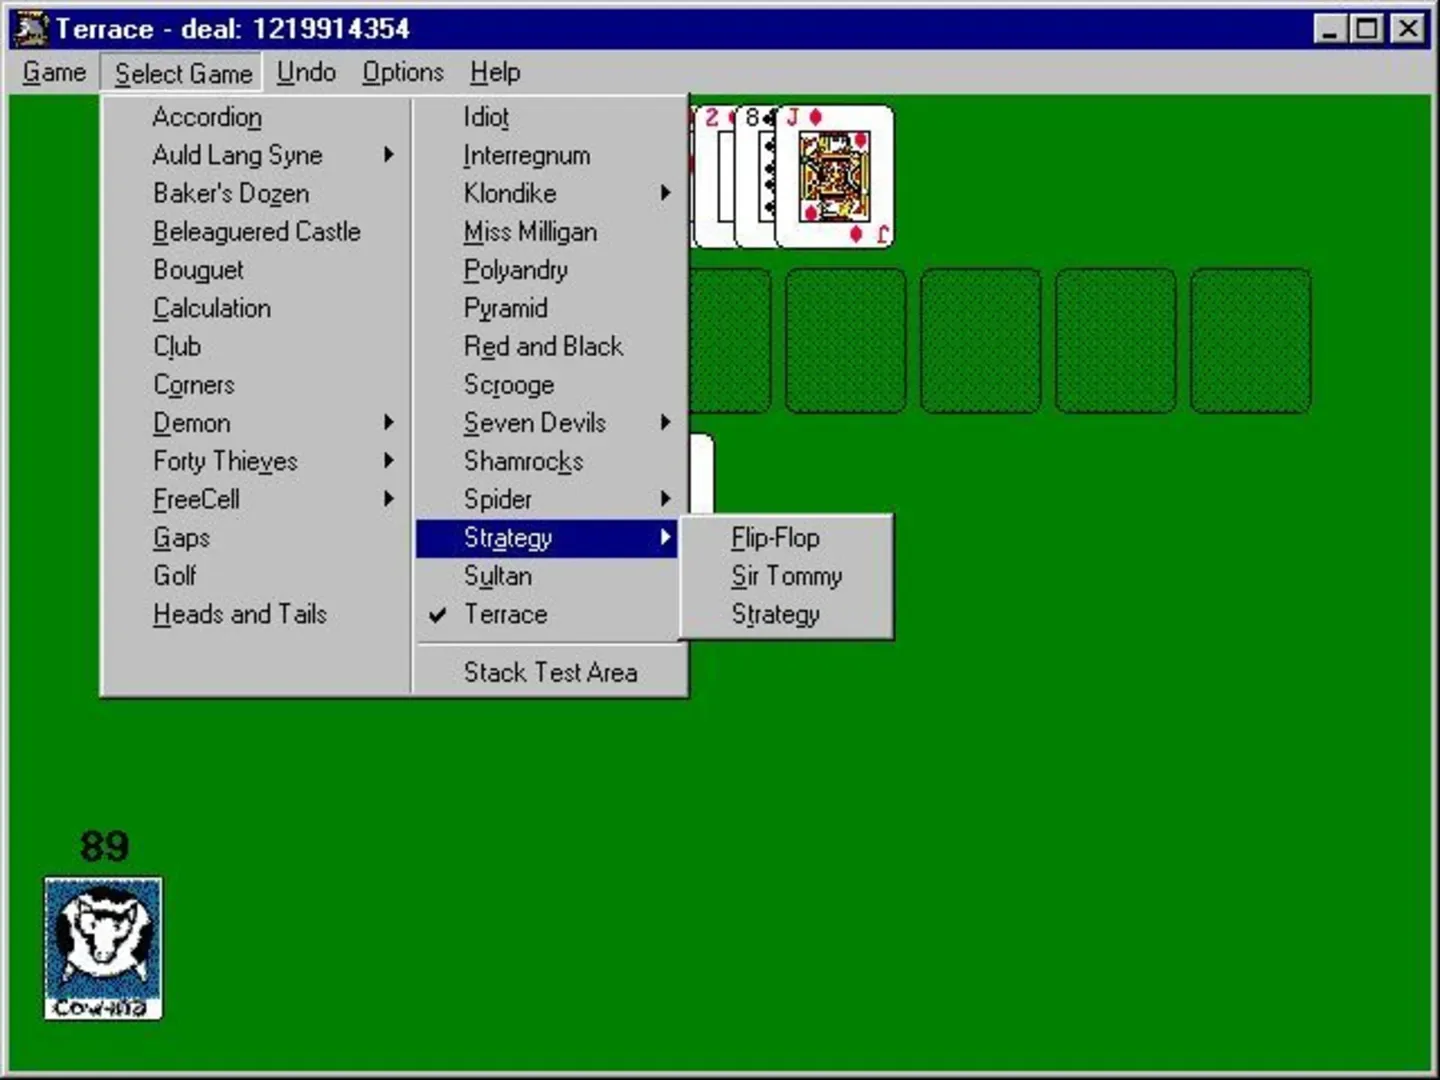Image resolution: width=1440 pixels, height=1080 pixels.
Task: Select Beleaguered Castle game
Action: [x=256, y=232]
